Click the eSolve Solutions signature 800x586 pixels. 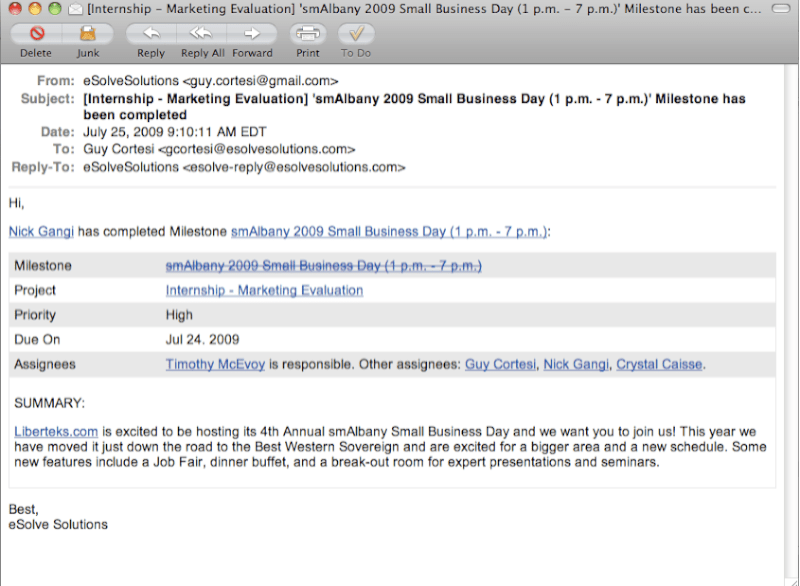58,524
